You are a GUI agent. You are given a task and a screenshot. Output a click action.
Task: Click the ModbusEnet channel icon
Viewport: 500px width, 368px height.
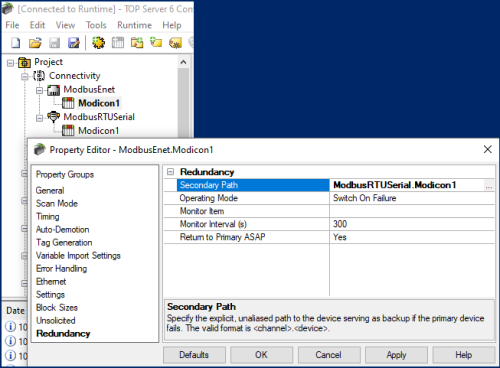(x=53, y=90)
